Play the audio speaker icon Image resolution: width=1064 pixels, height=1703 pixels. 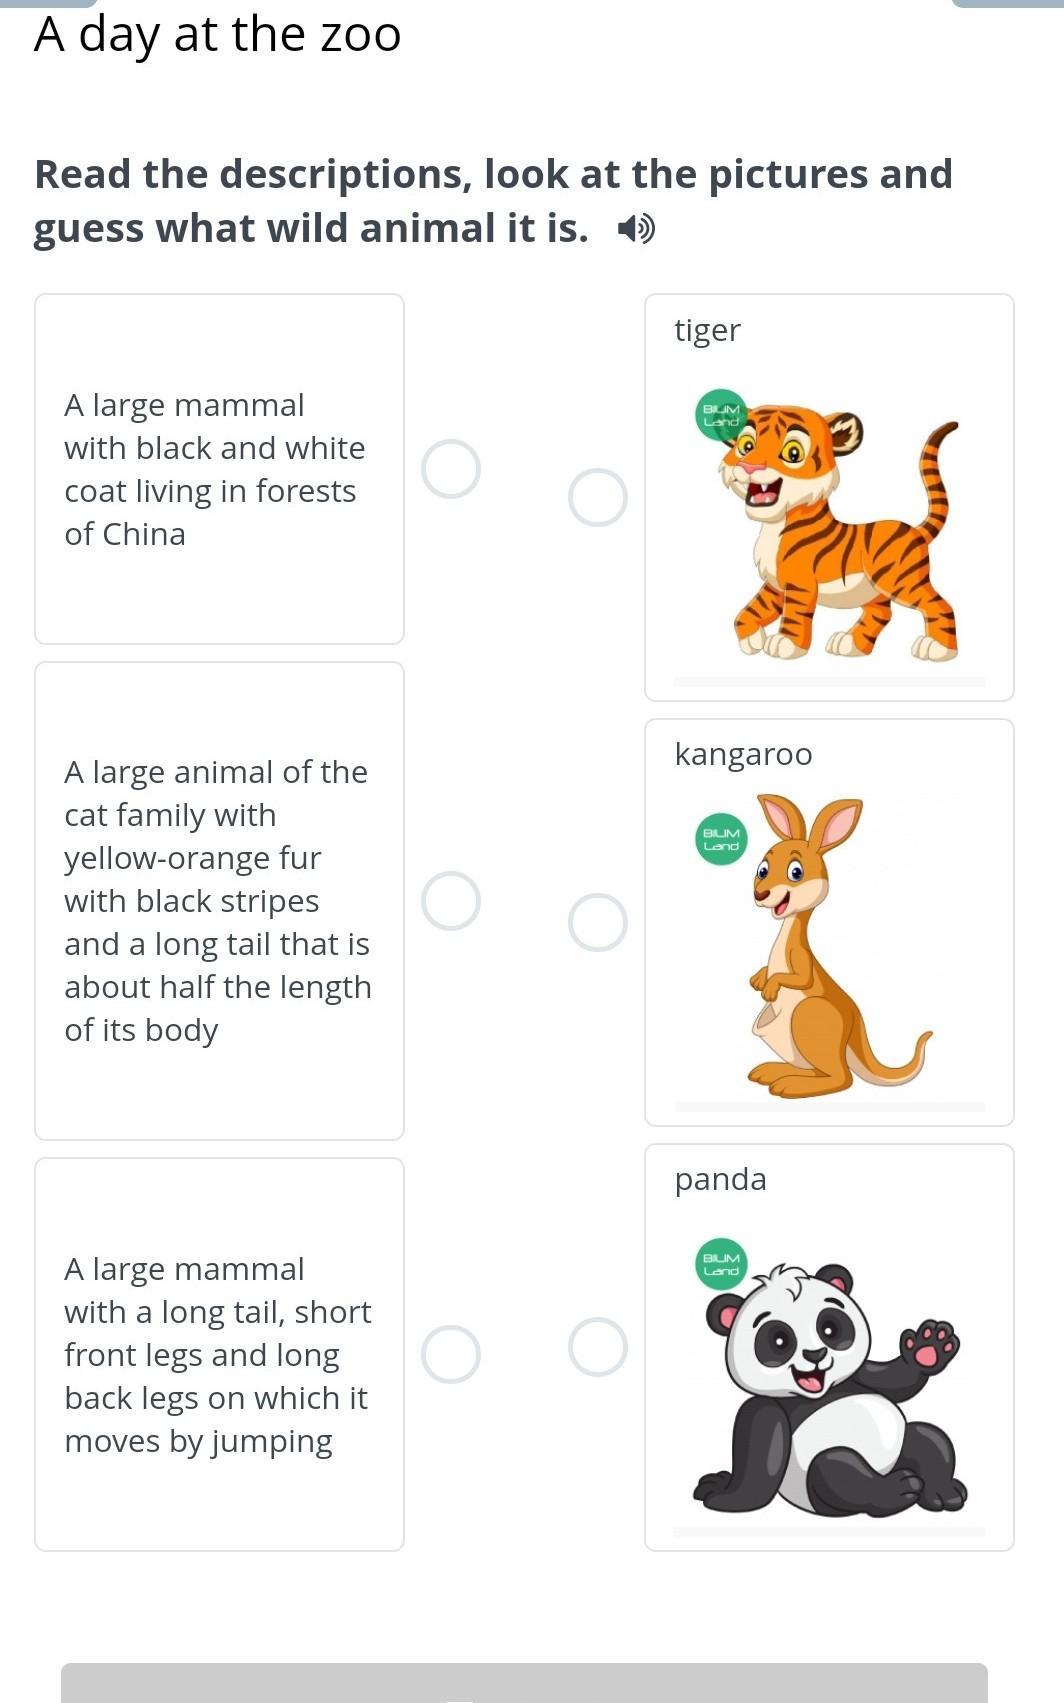[x=636, y=230]
